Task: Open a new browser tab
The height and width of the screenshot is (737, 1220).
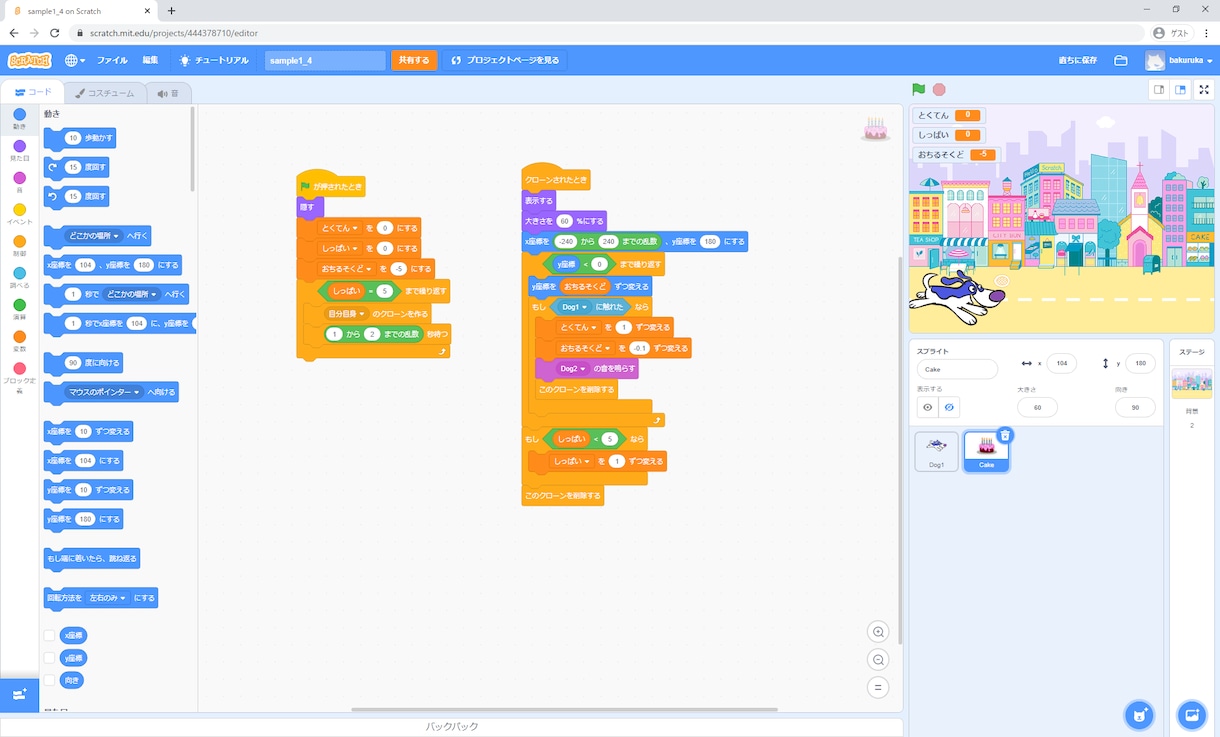Action: point(171,10)
